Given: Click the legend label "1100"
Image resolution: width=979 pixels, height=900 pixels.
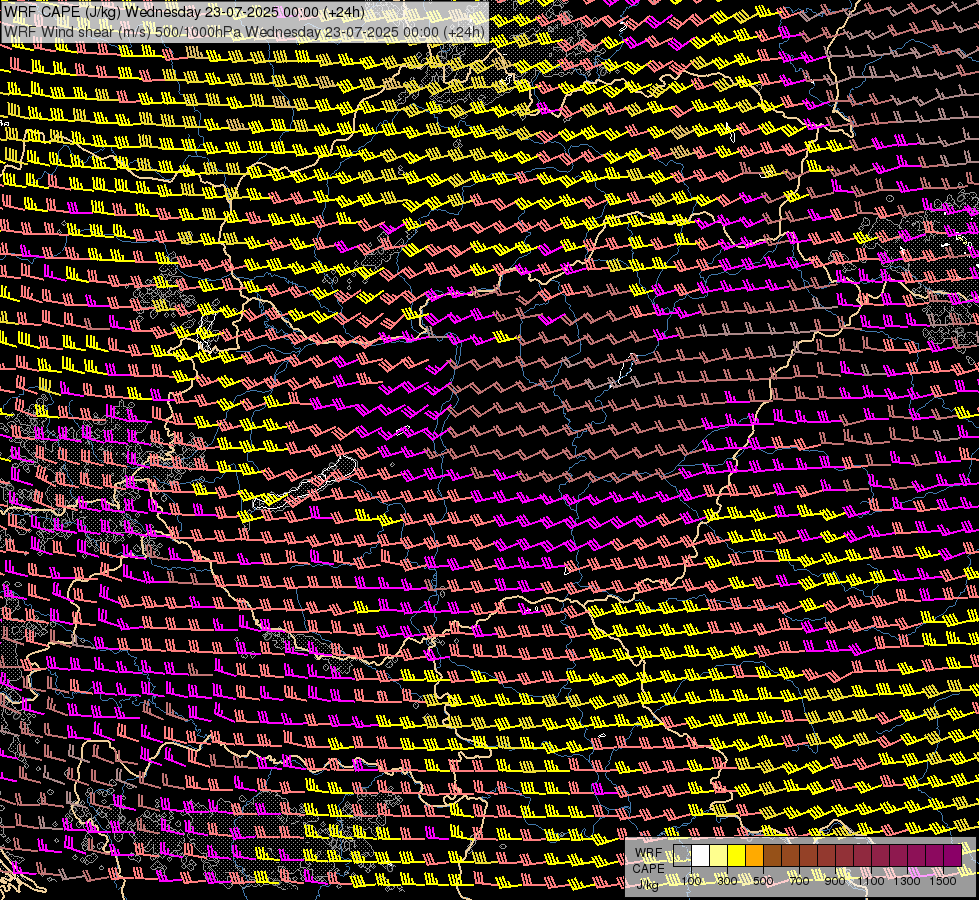Looking at the screenshot, I should pos(870,881).
